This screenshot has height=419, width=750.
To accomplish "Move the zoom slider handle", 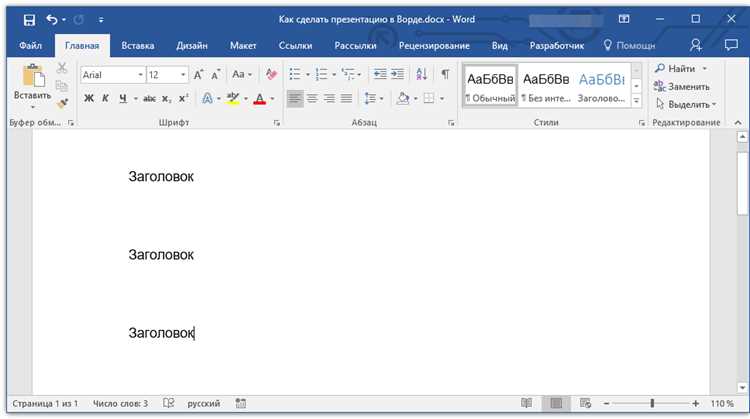I will pyautogui.click(x=652, y=404).
